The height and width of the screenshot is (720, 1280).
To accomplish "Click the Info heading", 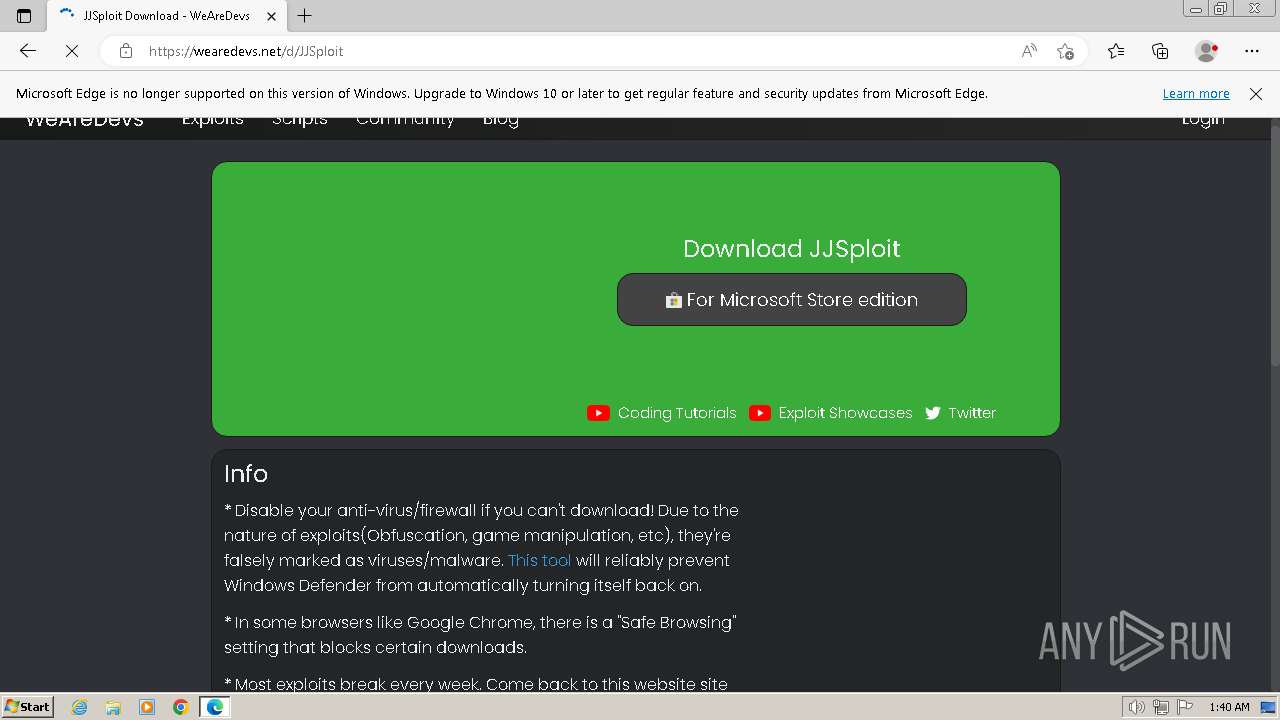I will point(246,474).
